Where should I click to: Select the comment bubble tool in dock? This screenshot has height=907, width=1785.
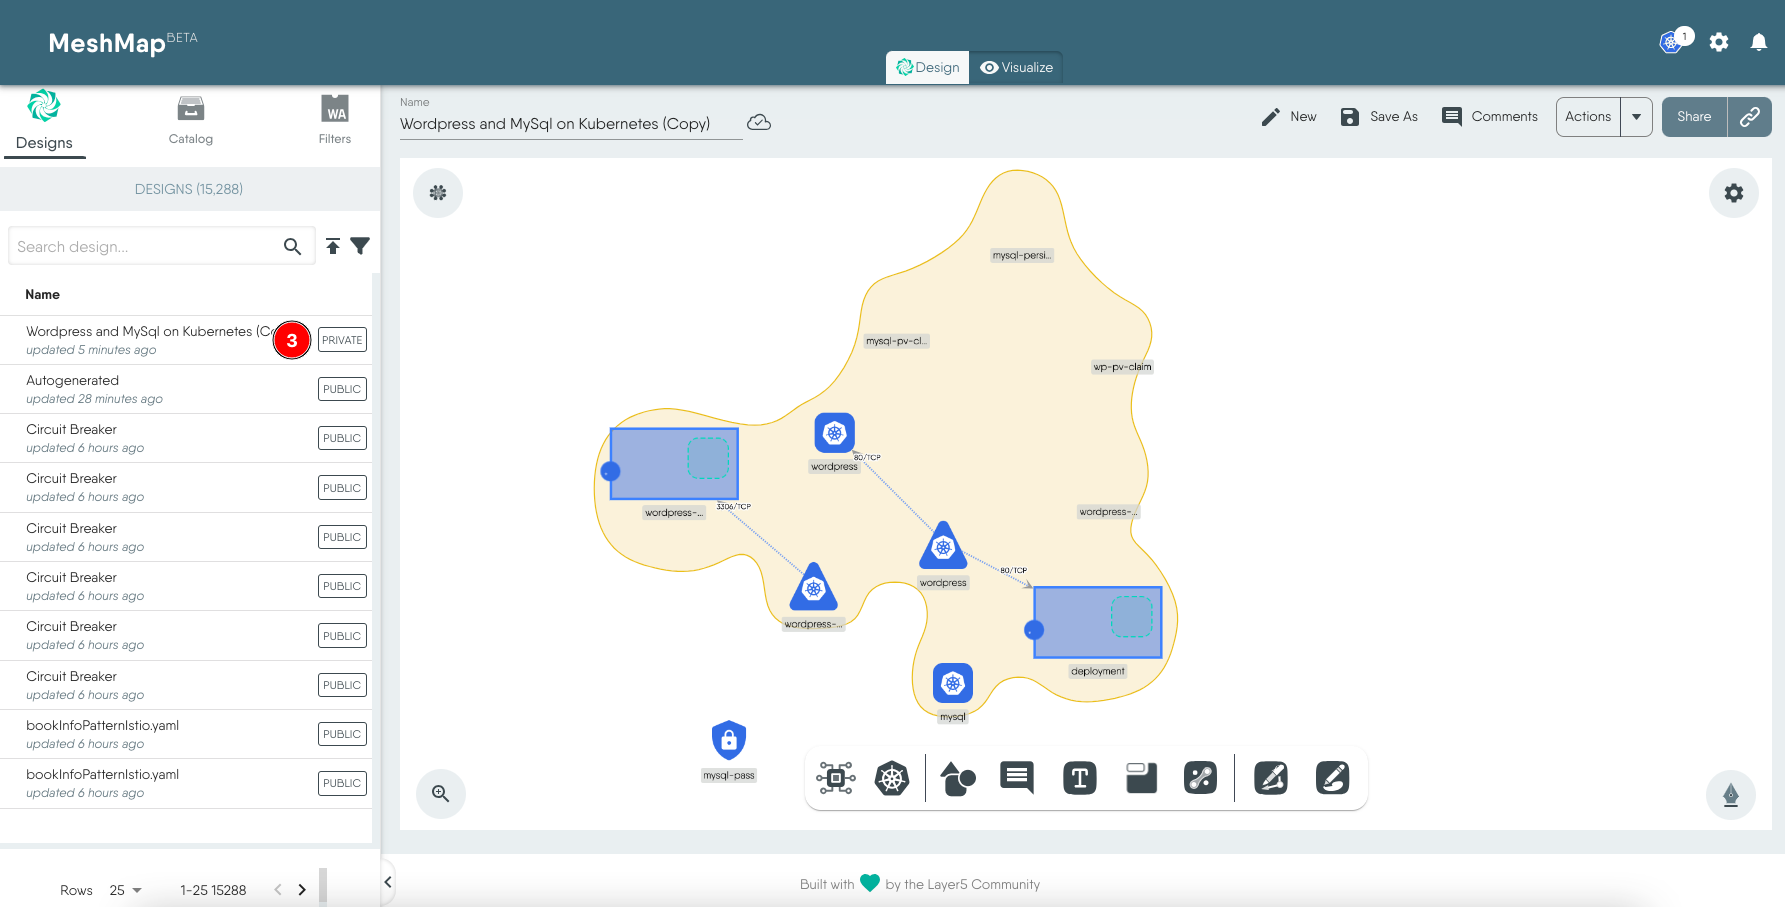point(1017,777)
